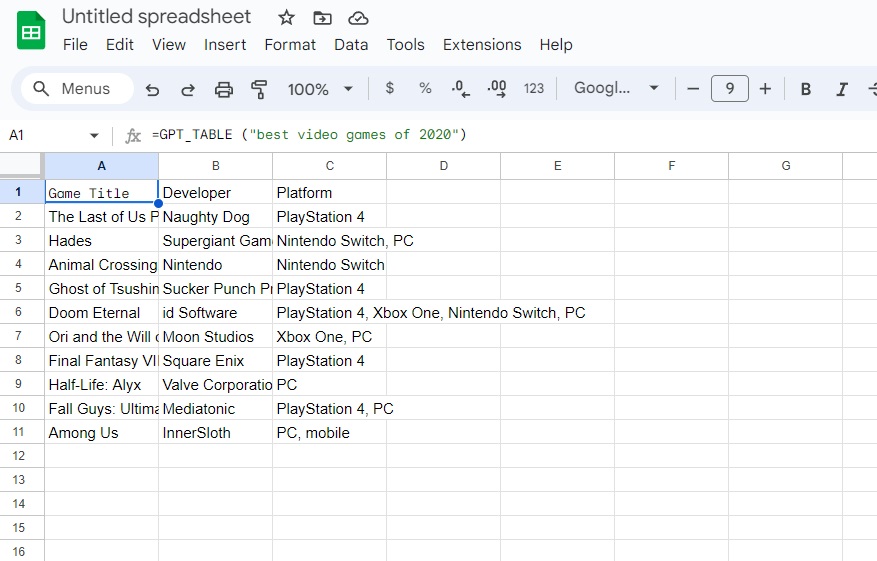Open the Data menu
Image resolution: width=877 pixels, height=561 pixels.
[351, 45]
